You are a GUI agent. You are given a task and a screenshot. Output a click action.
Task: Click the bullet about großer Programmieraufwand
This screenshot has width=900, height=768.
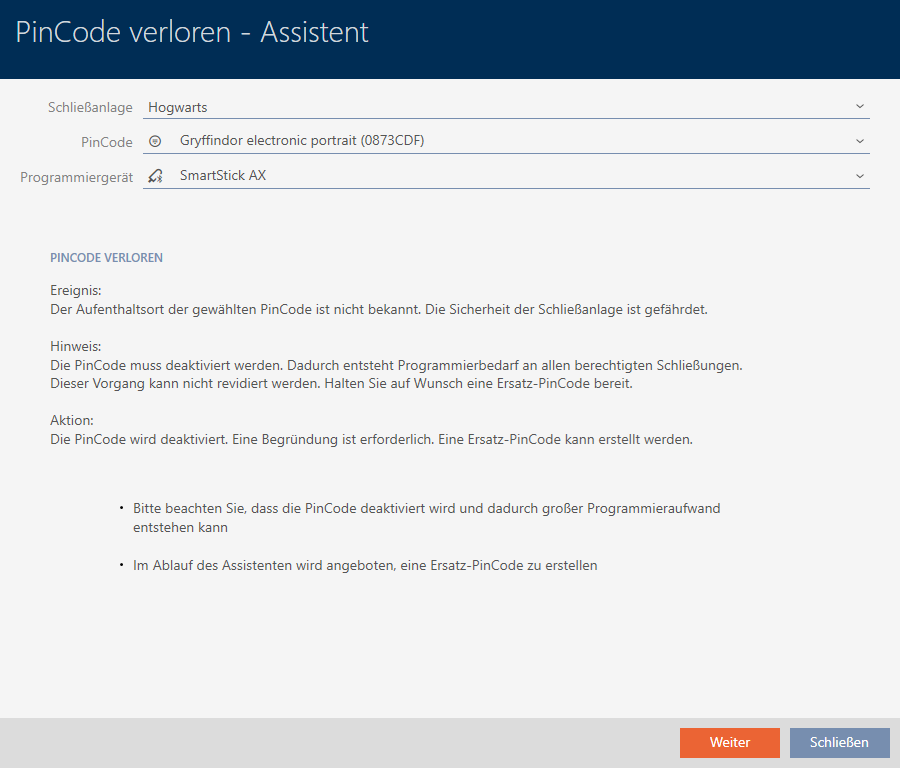pos(426,517)
